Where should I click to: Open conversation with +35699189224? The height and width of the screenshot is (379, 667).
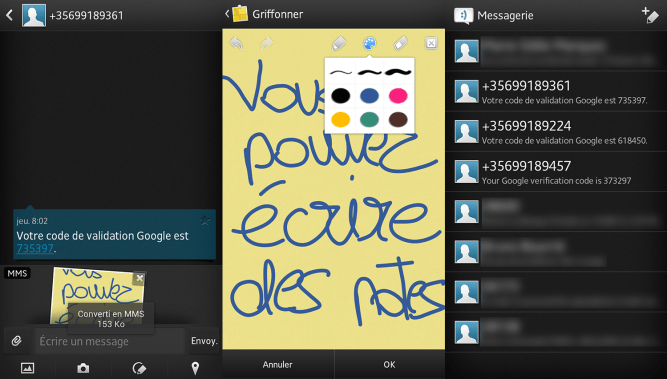click(556, 132)
